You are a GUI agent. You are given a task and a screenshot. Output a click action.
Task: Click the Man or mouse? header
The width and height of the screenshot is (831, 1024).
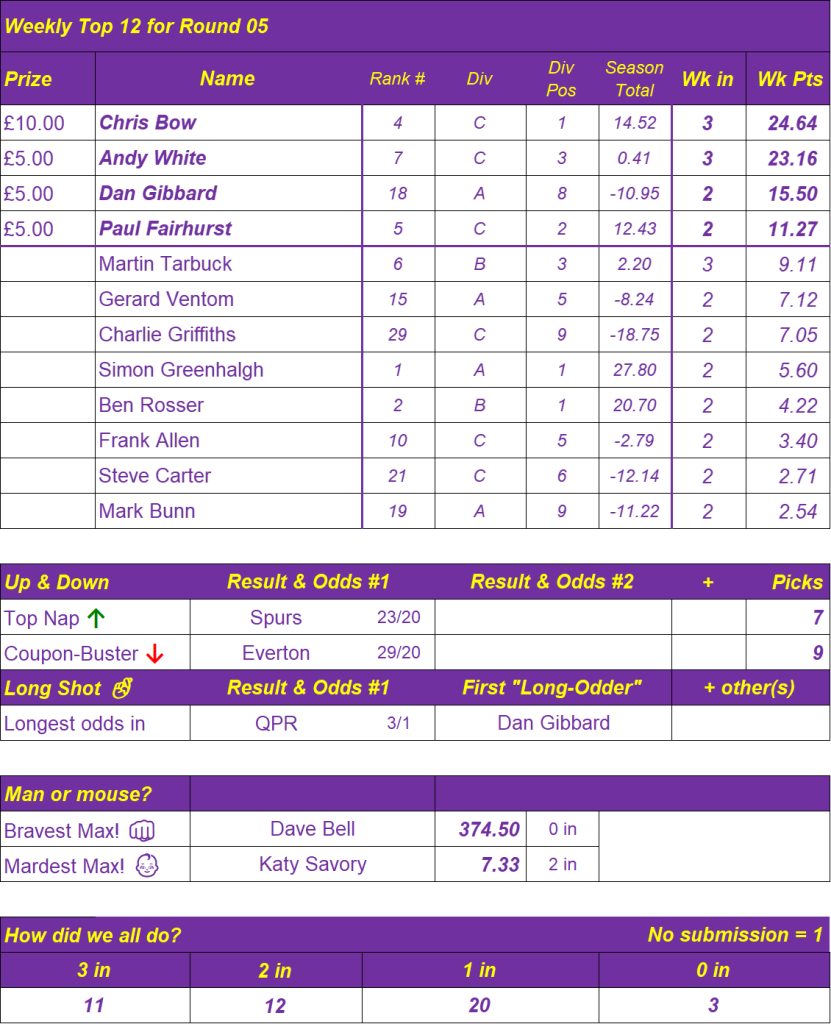point(78,794)
